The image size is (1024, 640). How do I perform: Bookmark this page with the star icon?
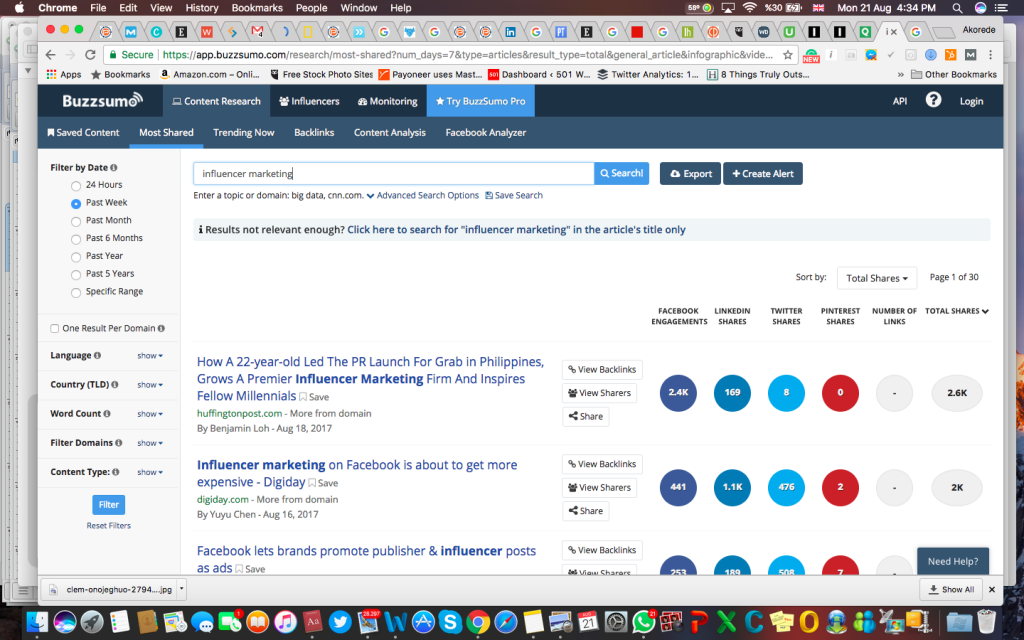click(788, 55)
